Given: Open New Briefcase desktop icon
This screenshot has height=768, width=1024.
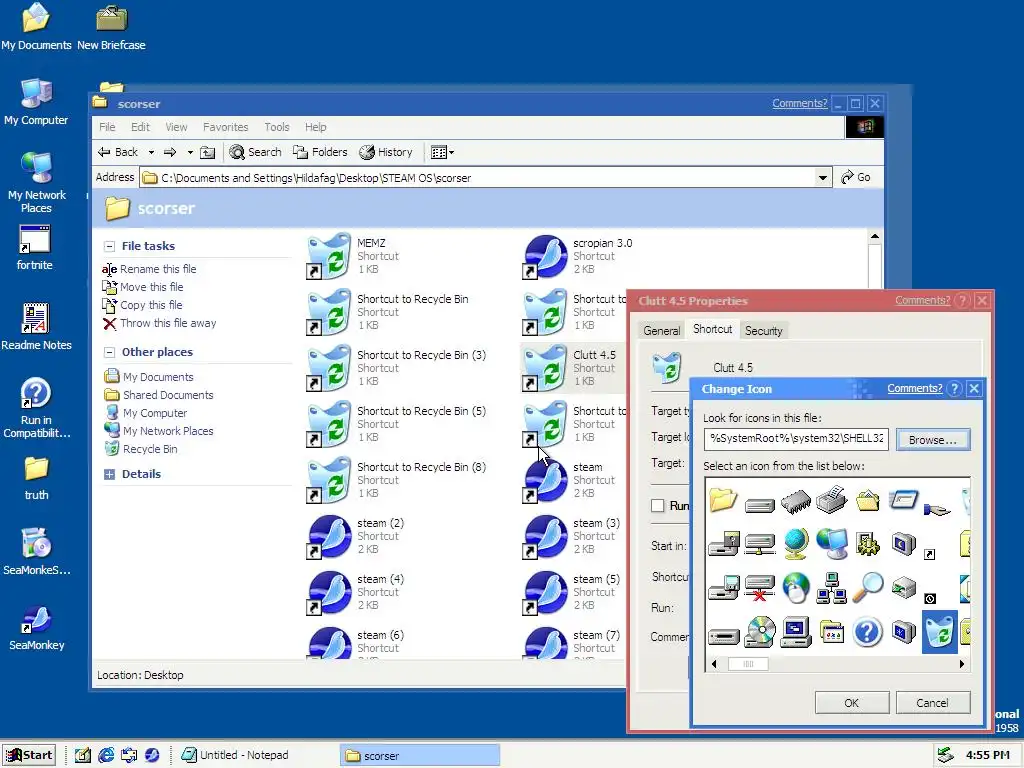Looking at the screenshot, I should click(x=112, y=27).
